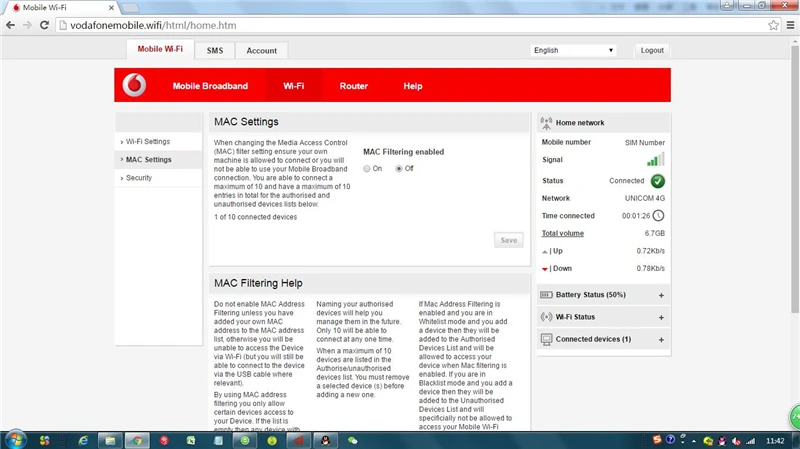Expand the Battery Status section
Viewport: 800px width, 449px height.
(x=661, y=295)
